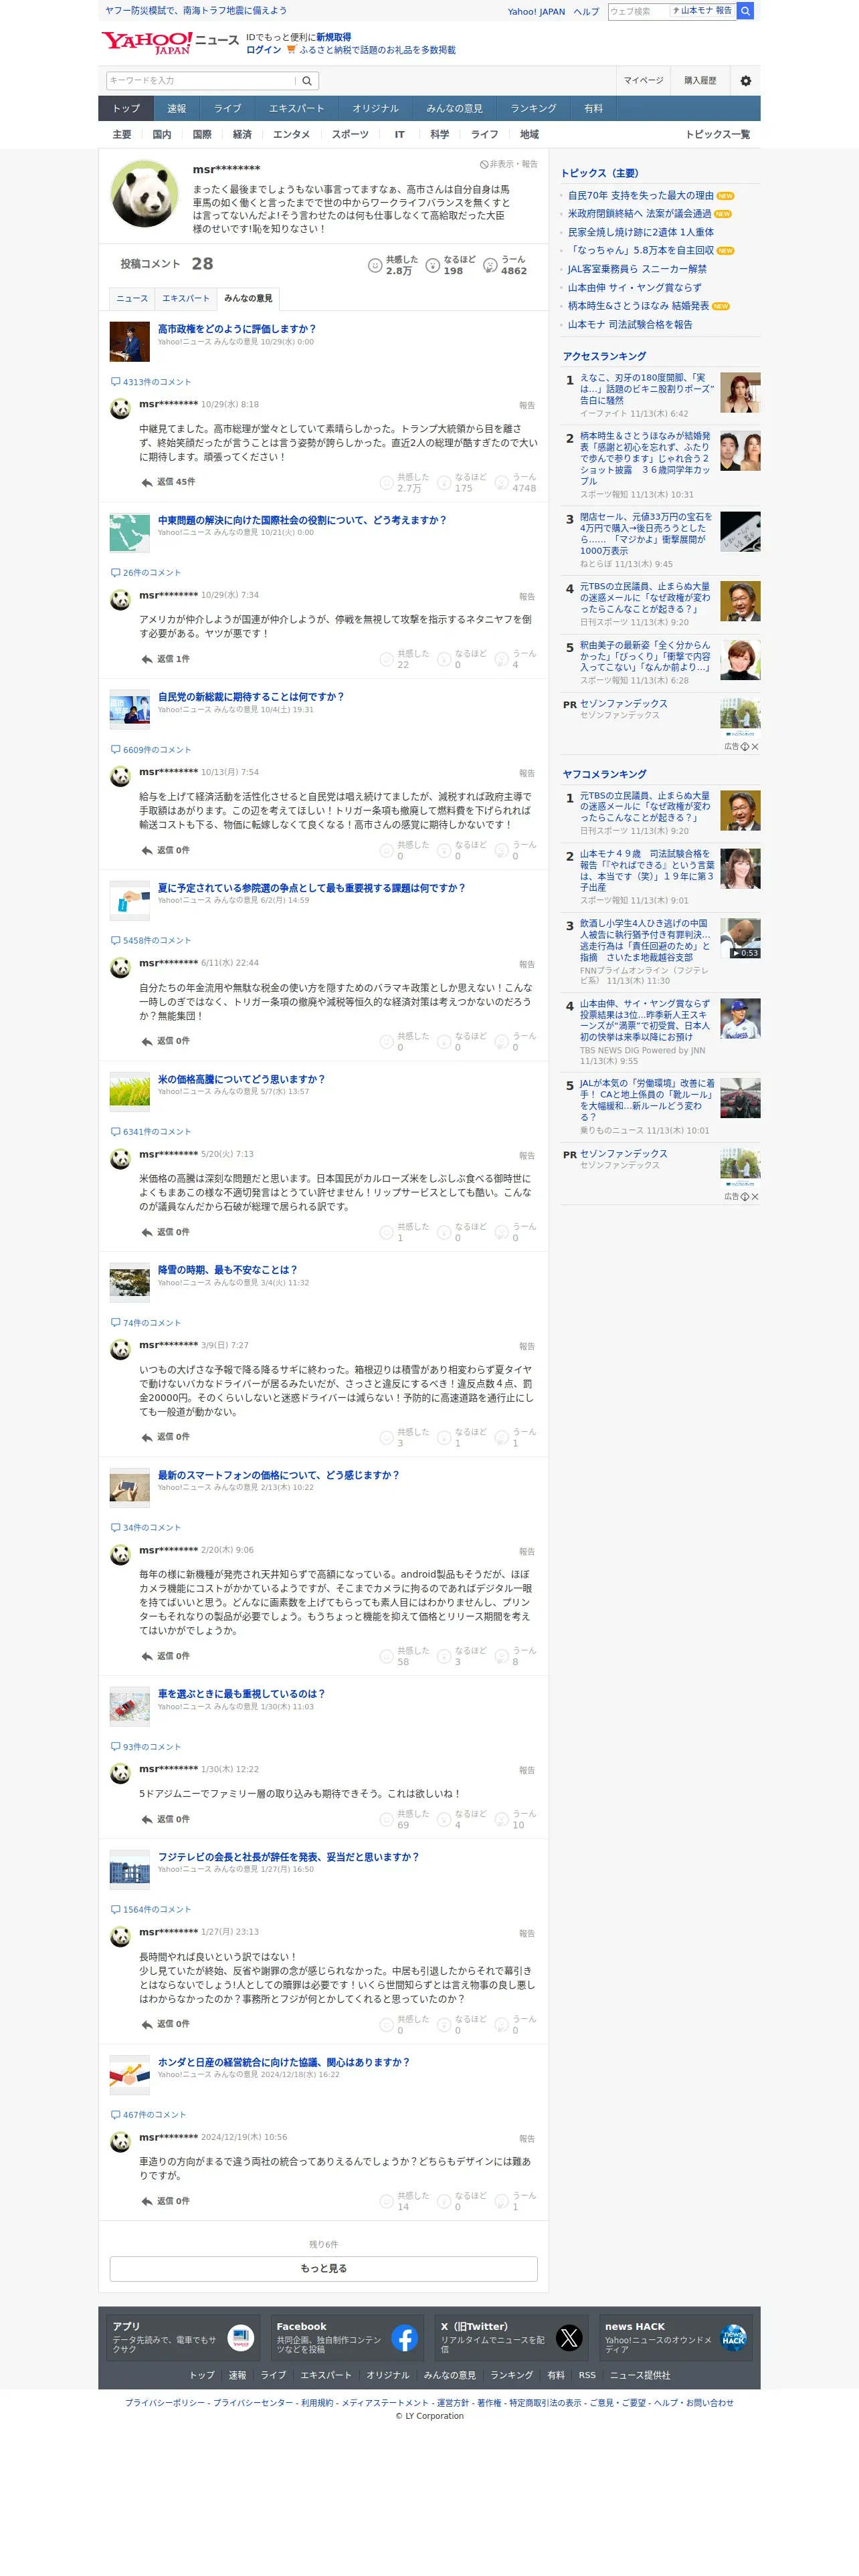Expand the 返信 1件 replies

coord(165,659)
